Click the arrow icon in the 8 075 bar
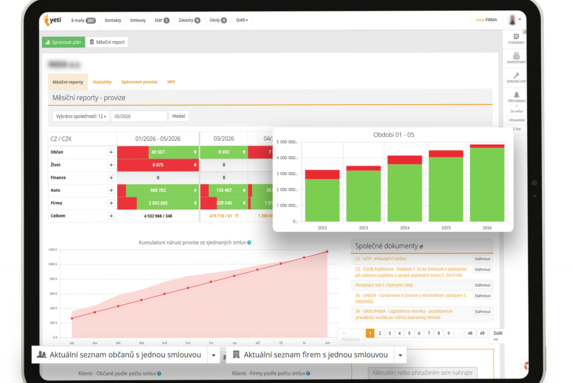 click(195, 165)
